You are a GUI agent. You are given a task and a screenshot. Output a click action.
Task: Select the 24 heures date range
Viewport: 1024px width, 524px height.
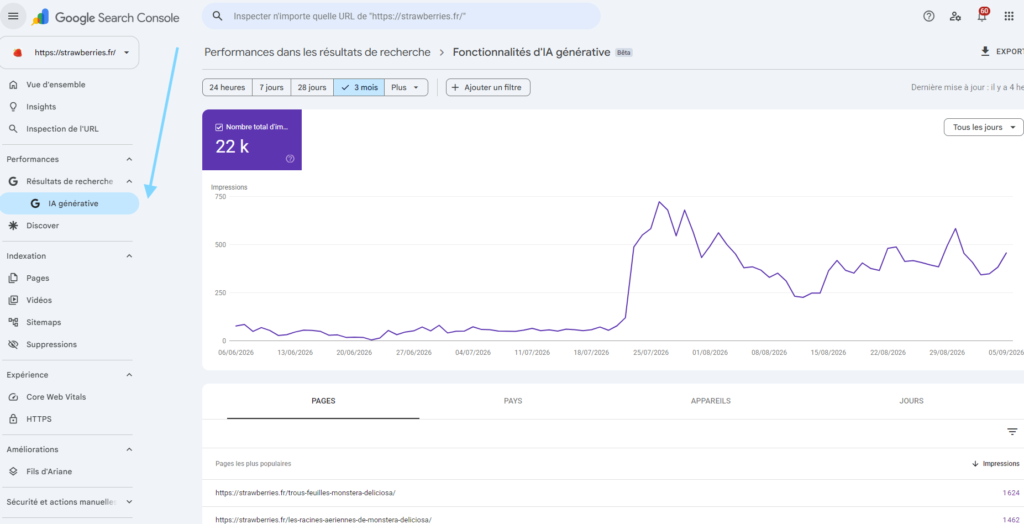(227, 88)
